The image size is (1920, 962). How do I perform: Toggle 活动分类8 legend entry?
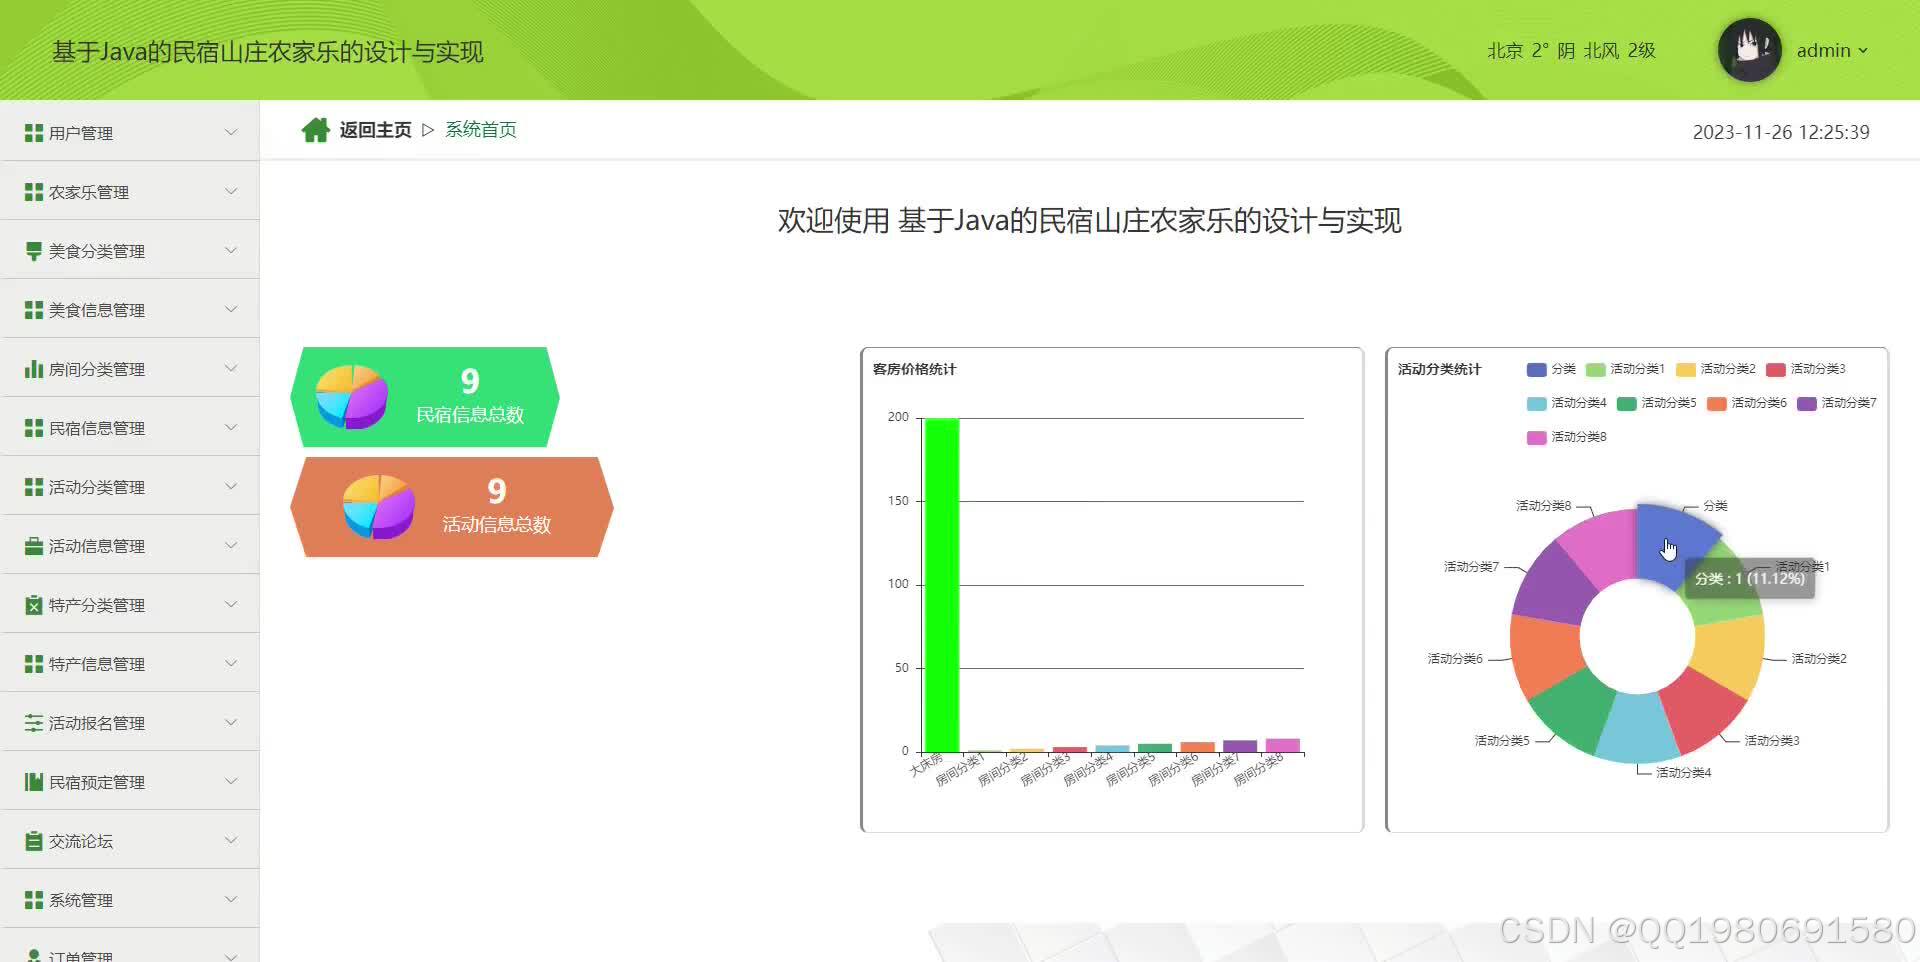(x=1566, y=437)
